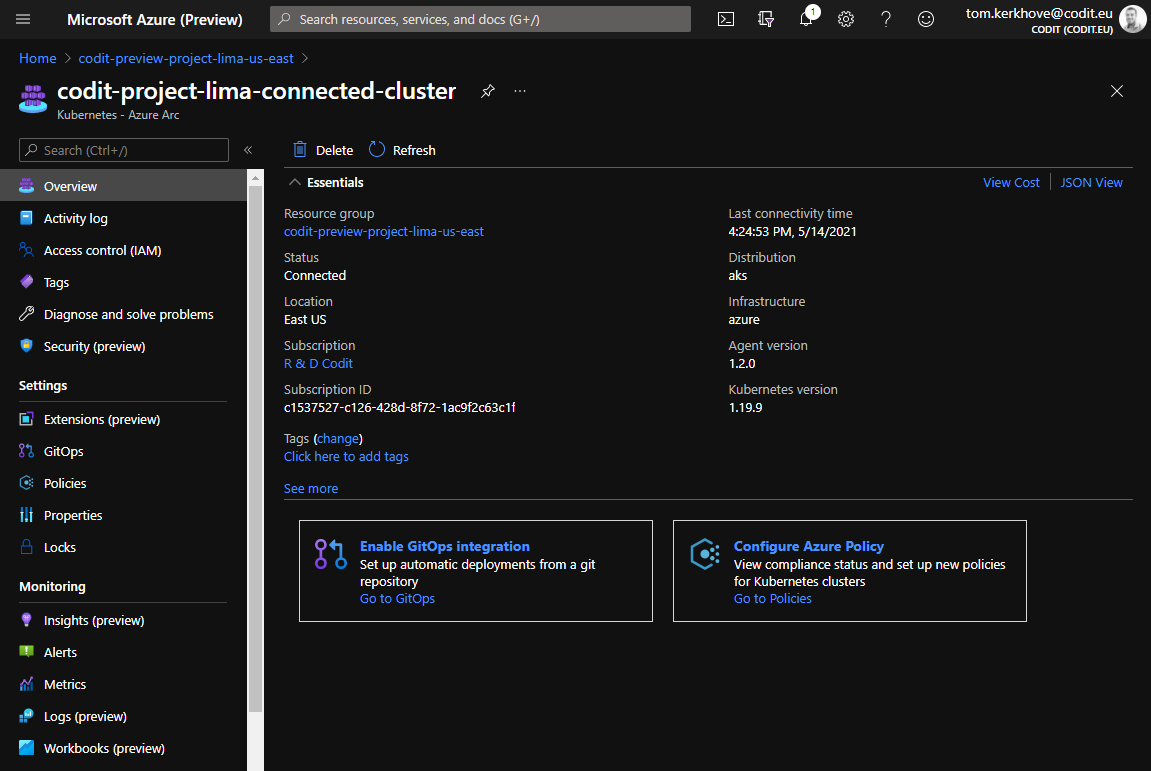Click the Go to Policies link
1151x771 pixels.
coord(772,598)
